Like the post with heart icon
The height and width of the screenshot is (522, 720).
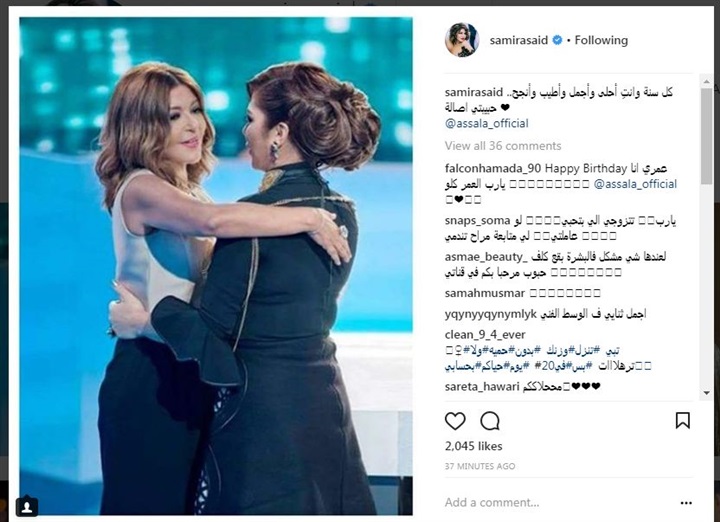[455, 421]
